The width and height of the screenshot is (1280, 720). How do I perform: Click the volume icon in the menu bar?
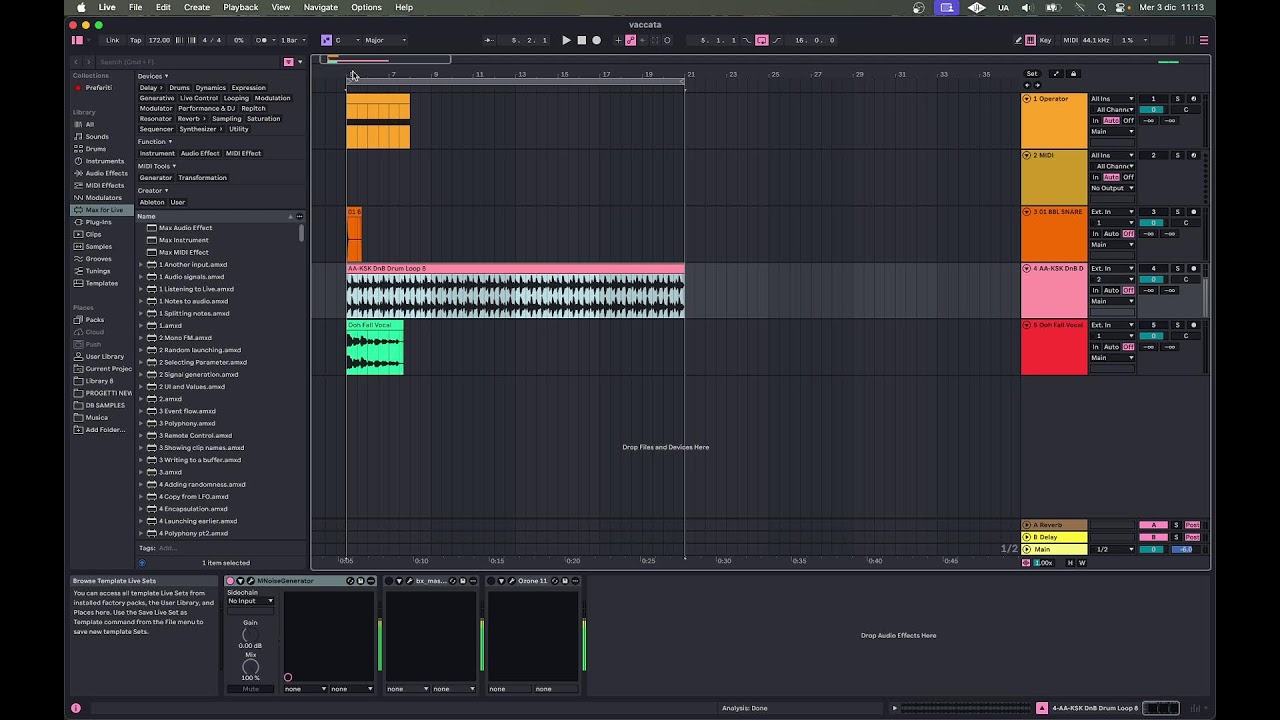(x=1027, y=7)
